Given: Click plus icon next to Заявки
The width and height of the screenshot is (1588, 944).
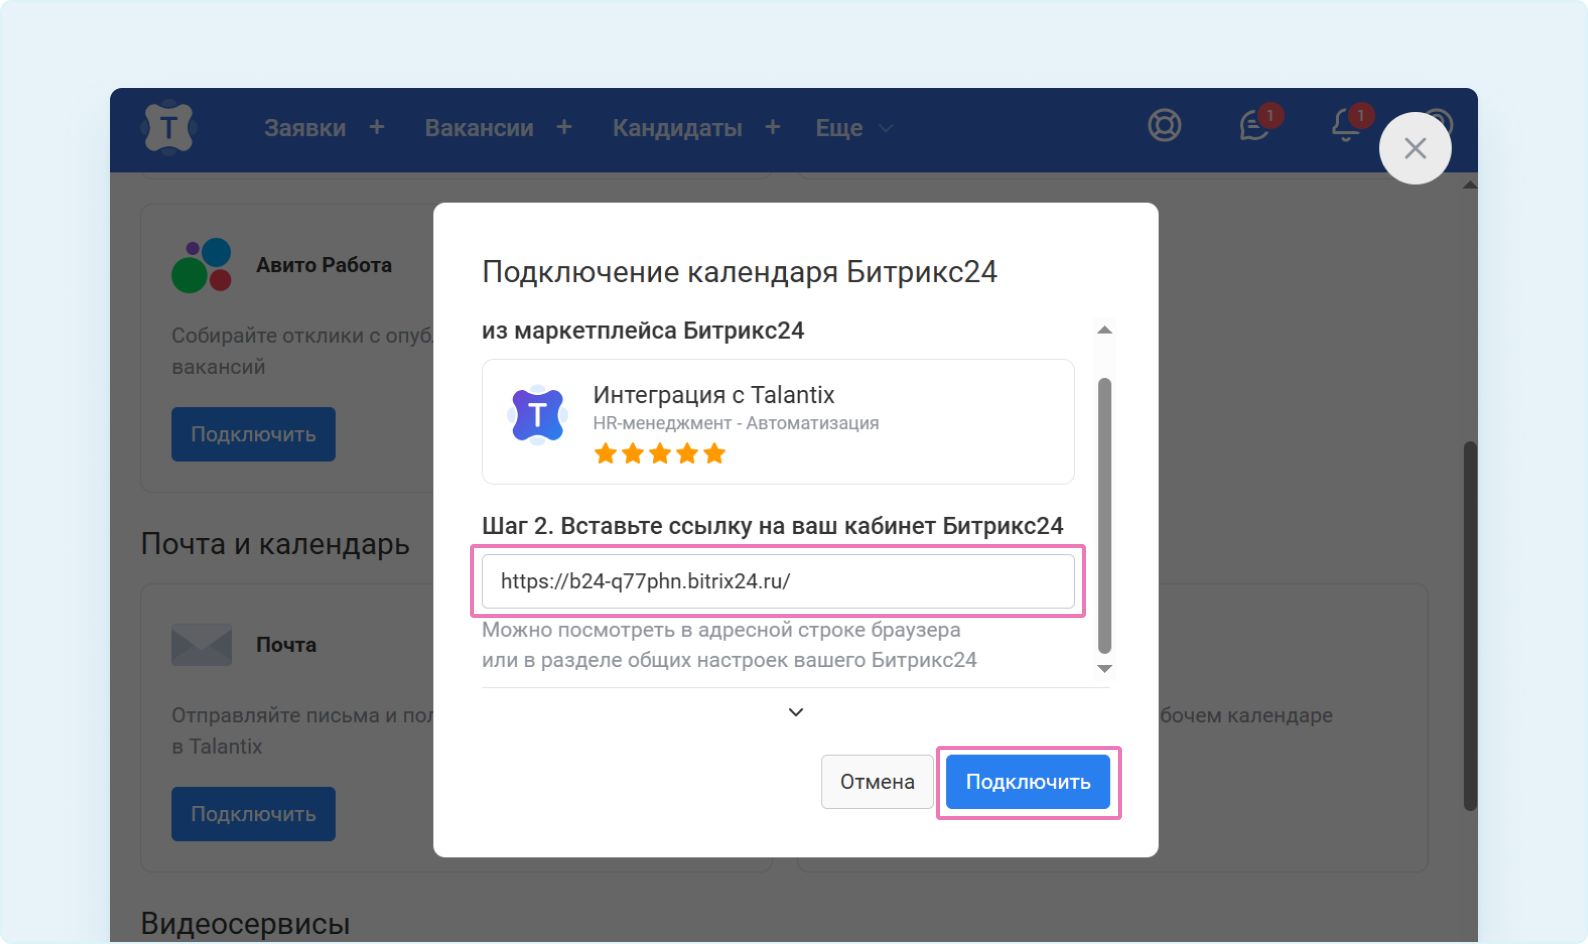Looking at the screenshot, I should pos(377,127).
